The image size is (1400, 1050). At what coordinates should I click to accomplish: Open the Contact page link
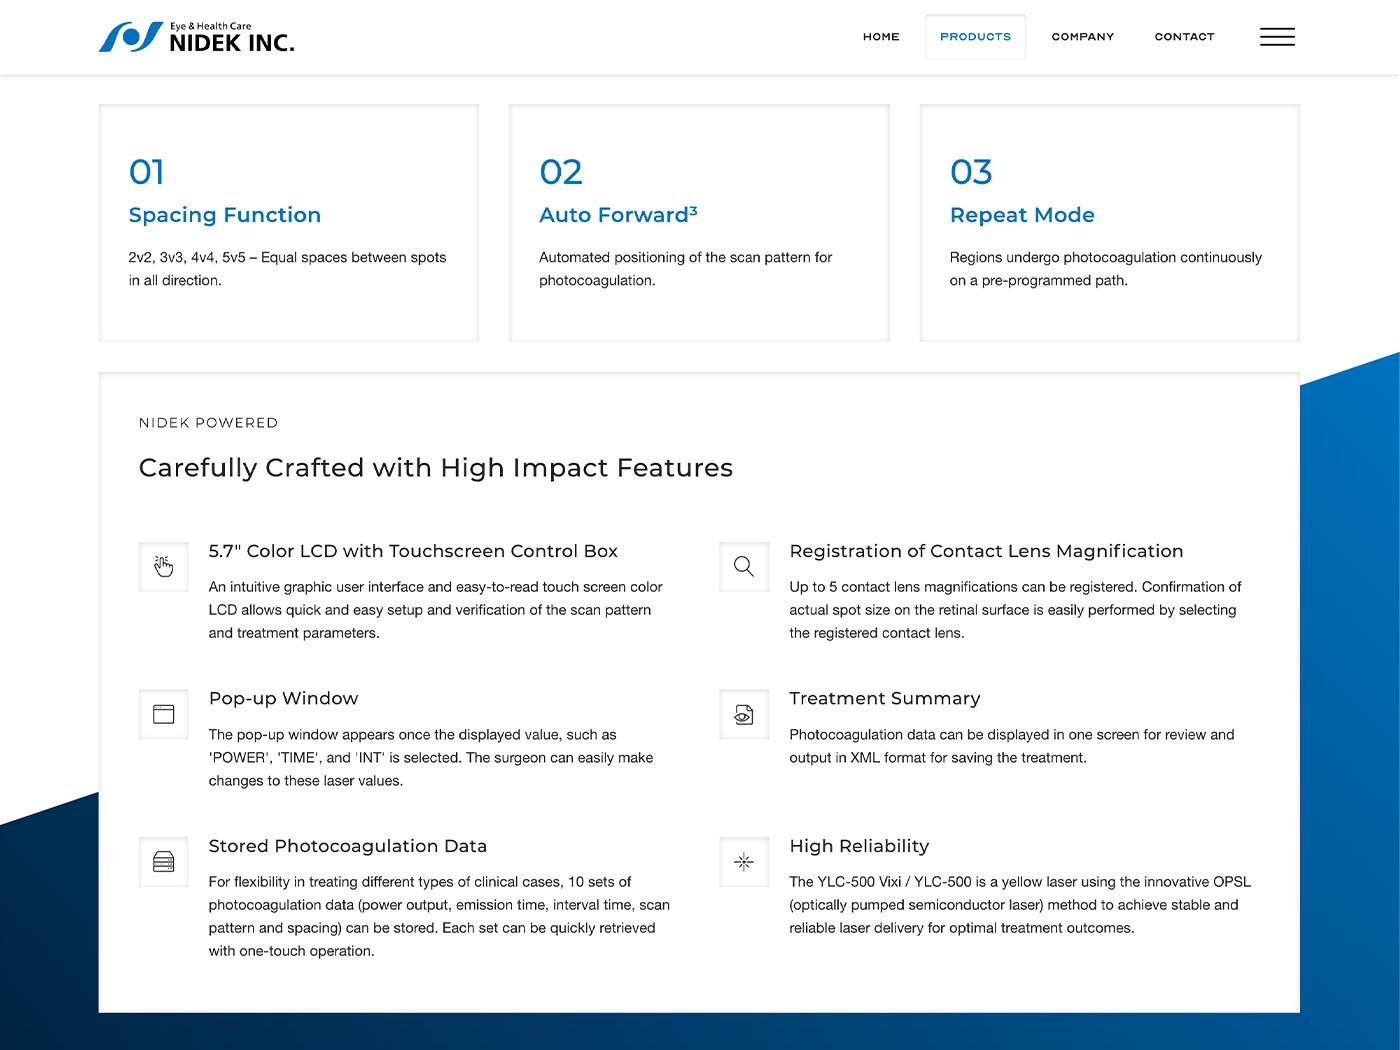(1184, 37)
